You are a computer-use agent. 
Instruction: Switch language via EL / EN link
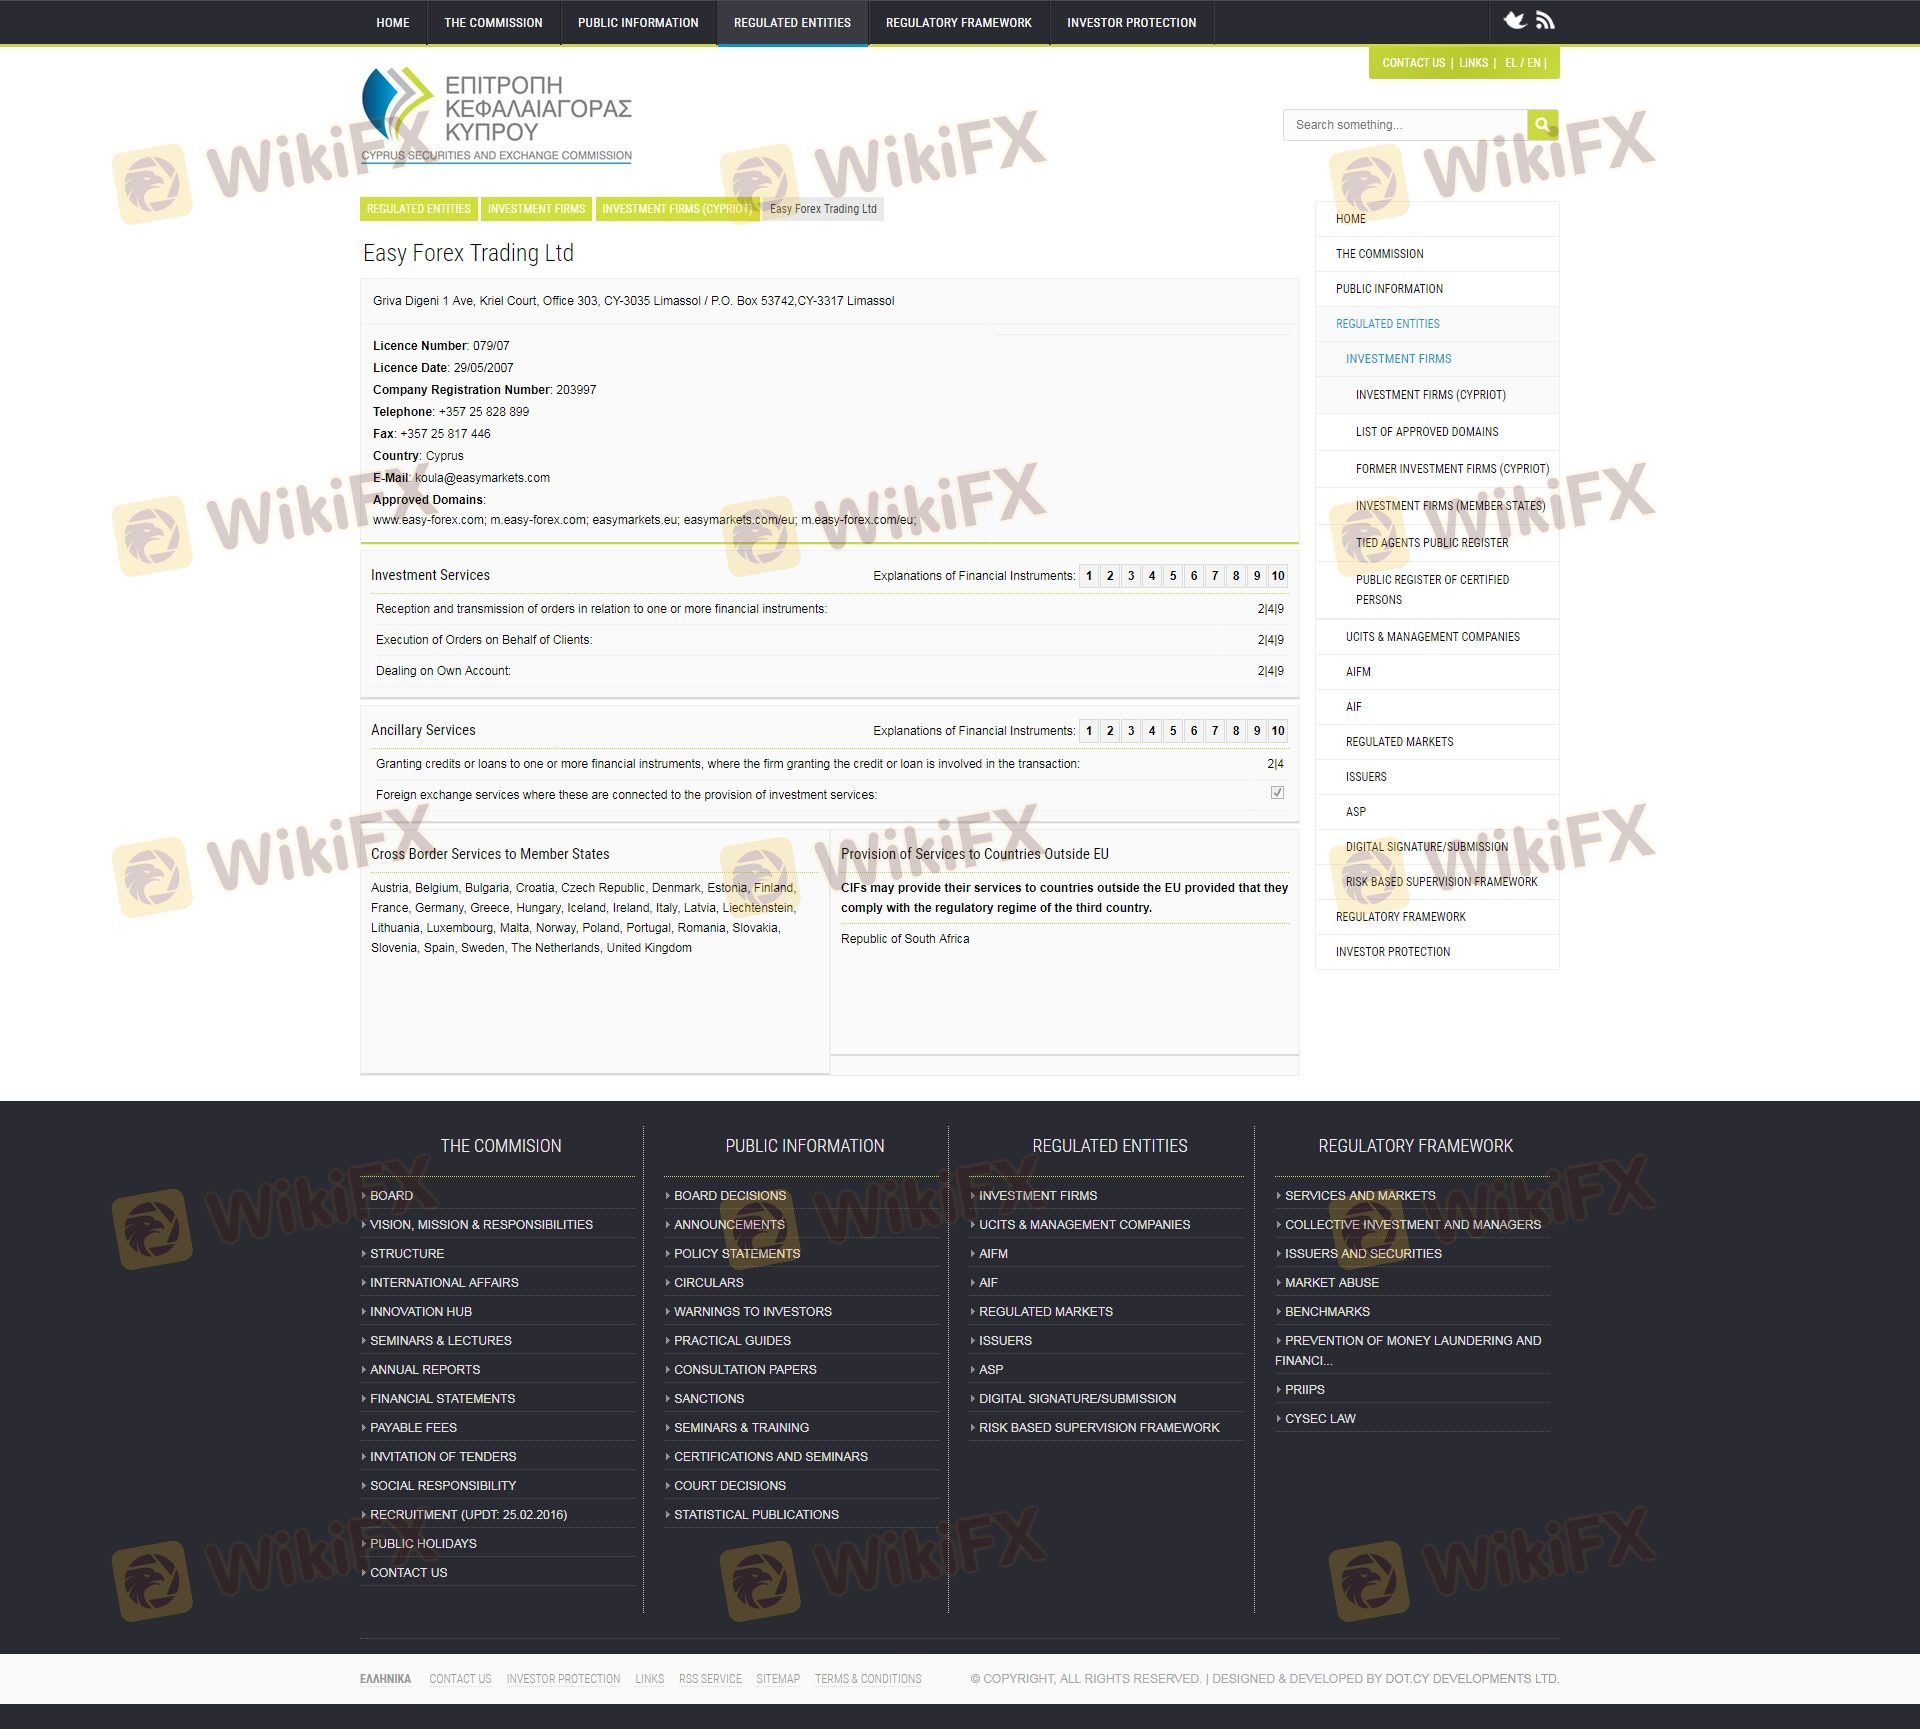1523,63
